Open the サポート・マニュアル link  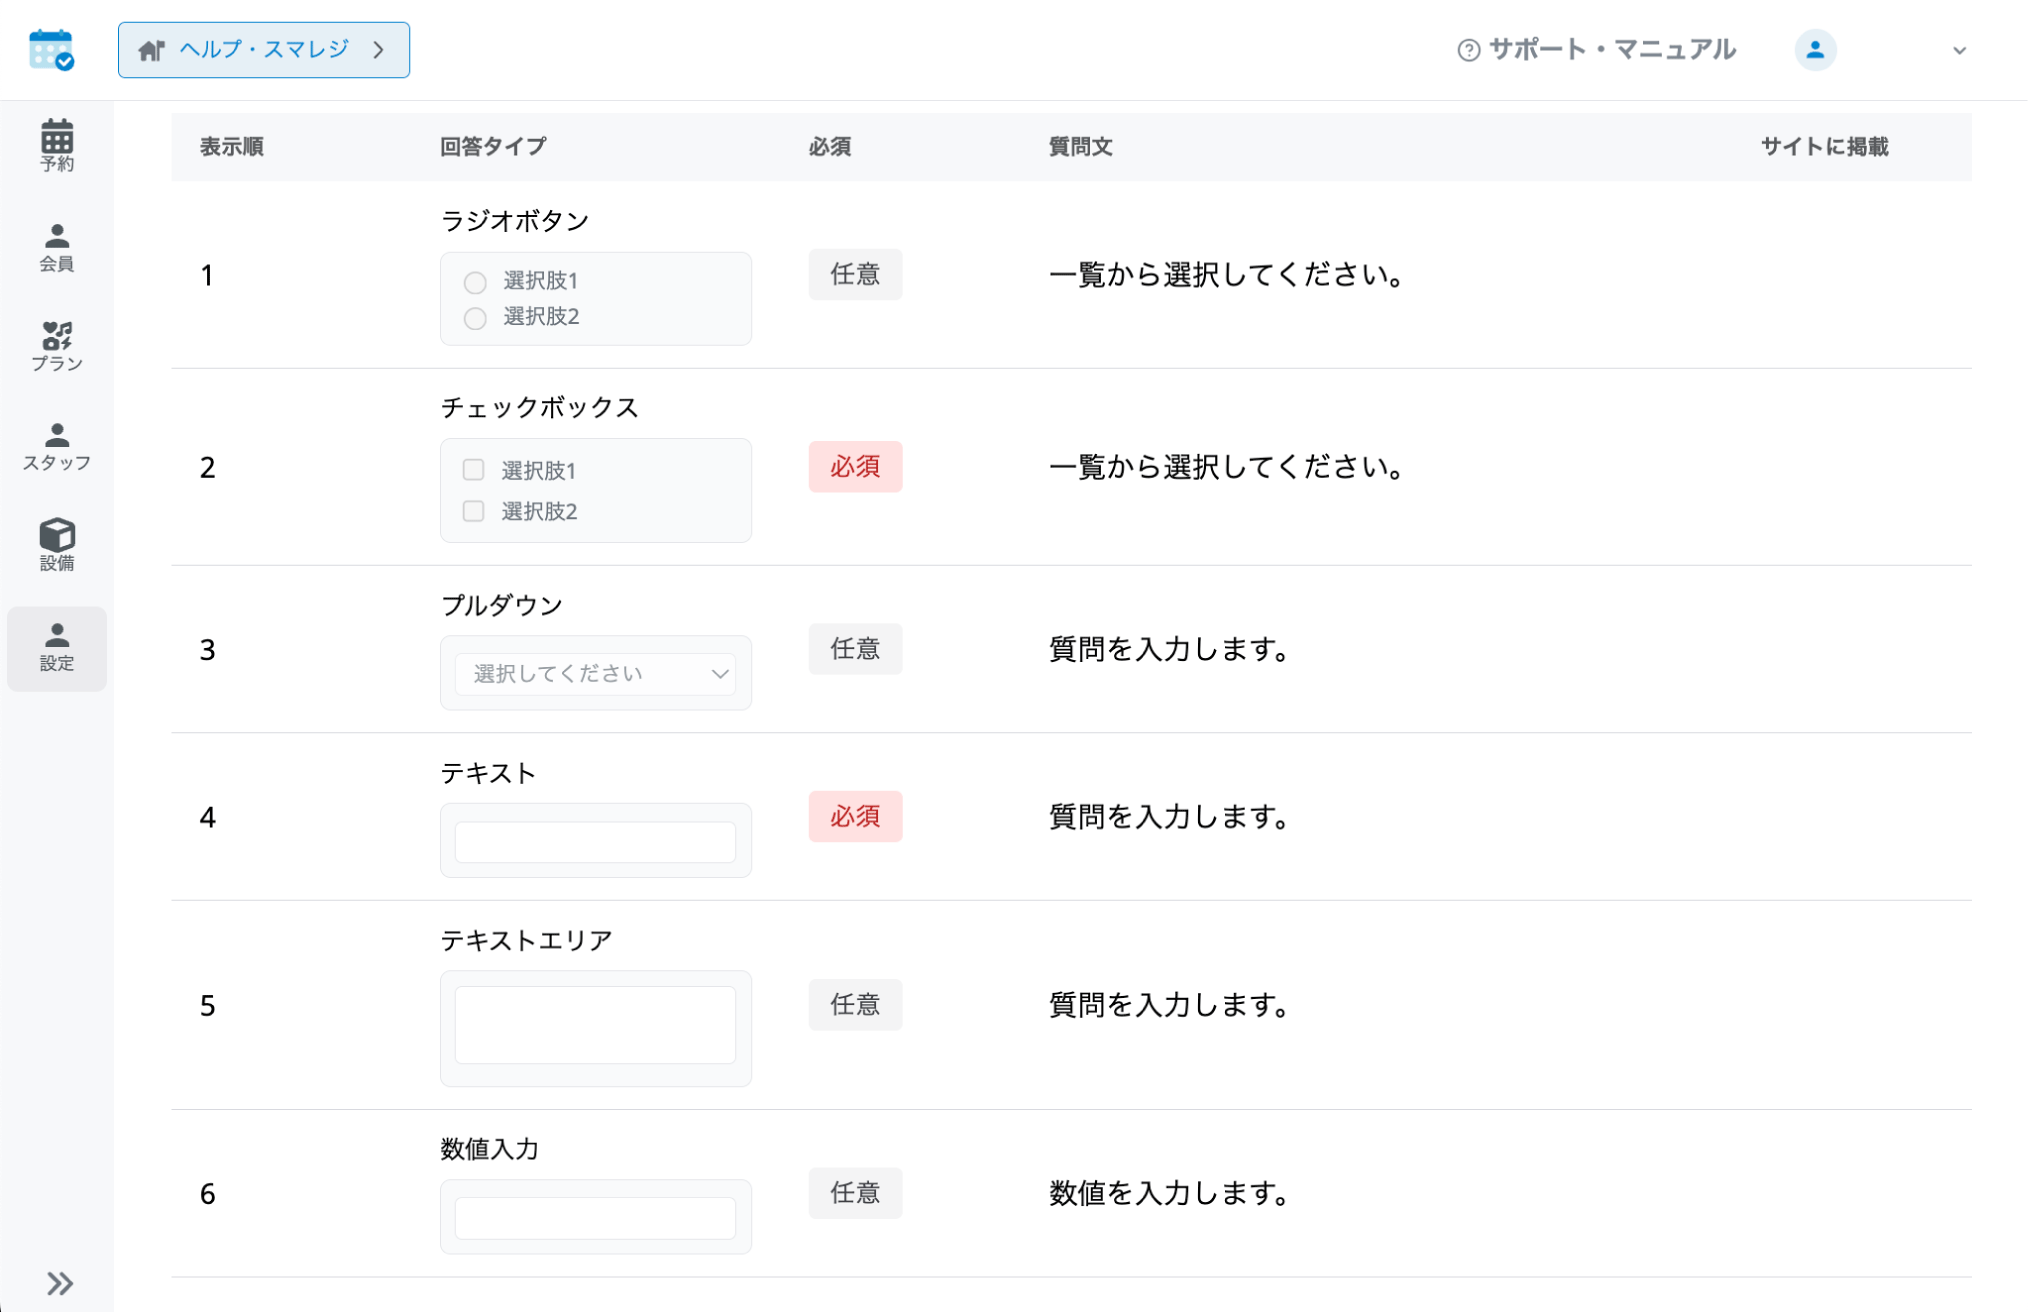[1596, 50]
